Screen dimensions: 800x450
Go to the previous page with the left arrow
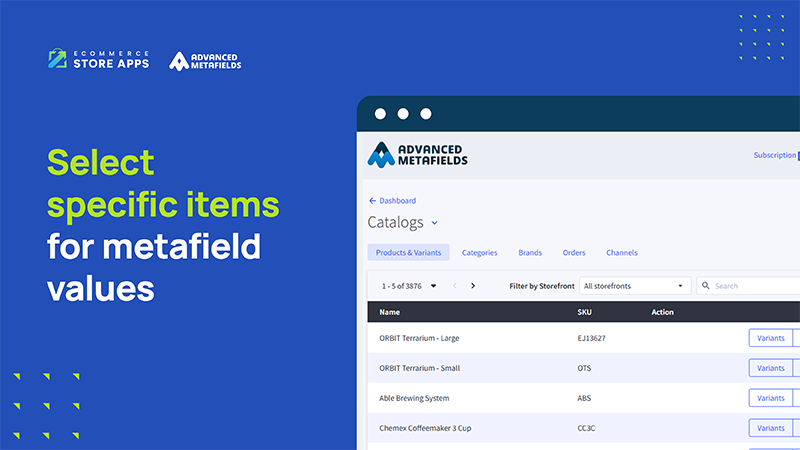pos(455,286)
